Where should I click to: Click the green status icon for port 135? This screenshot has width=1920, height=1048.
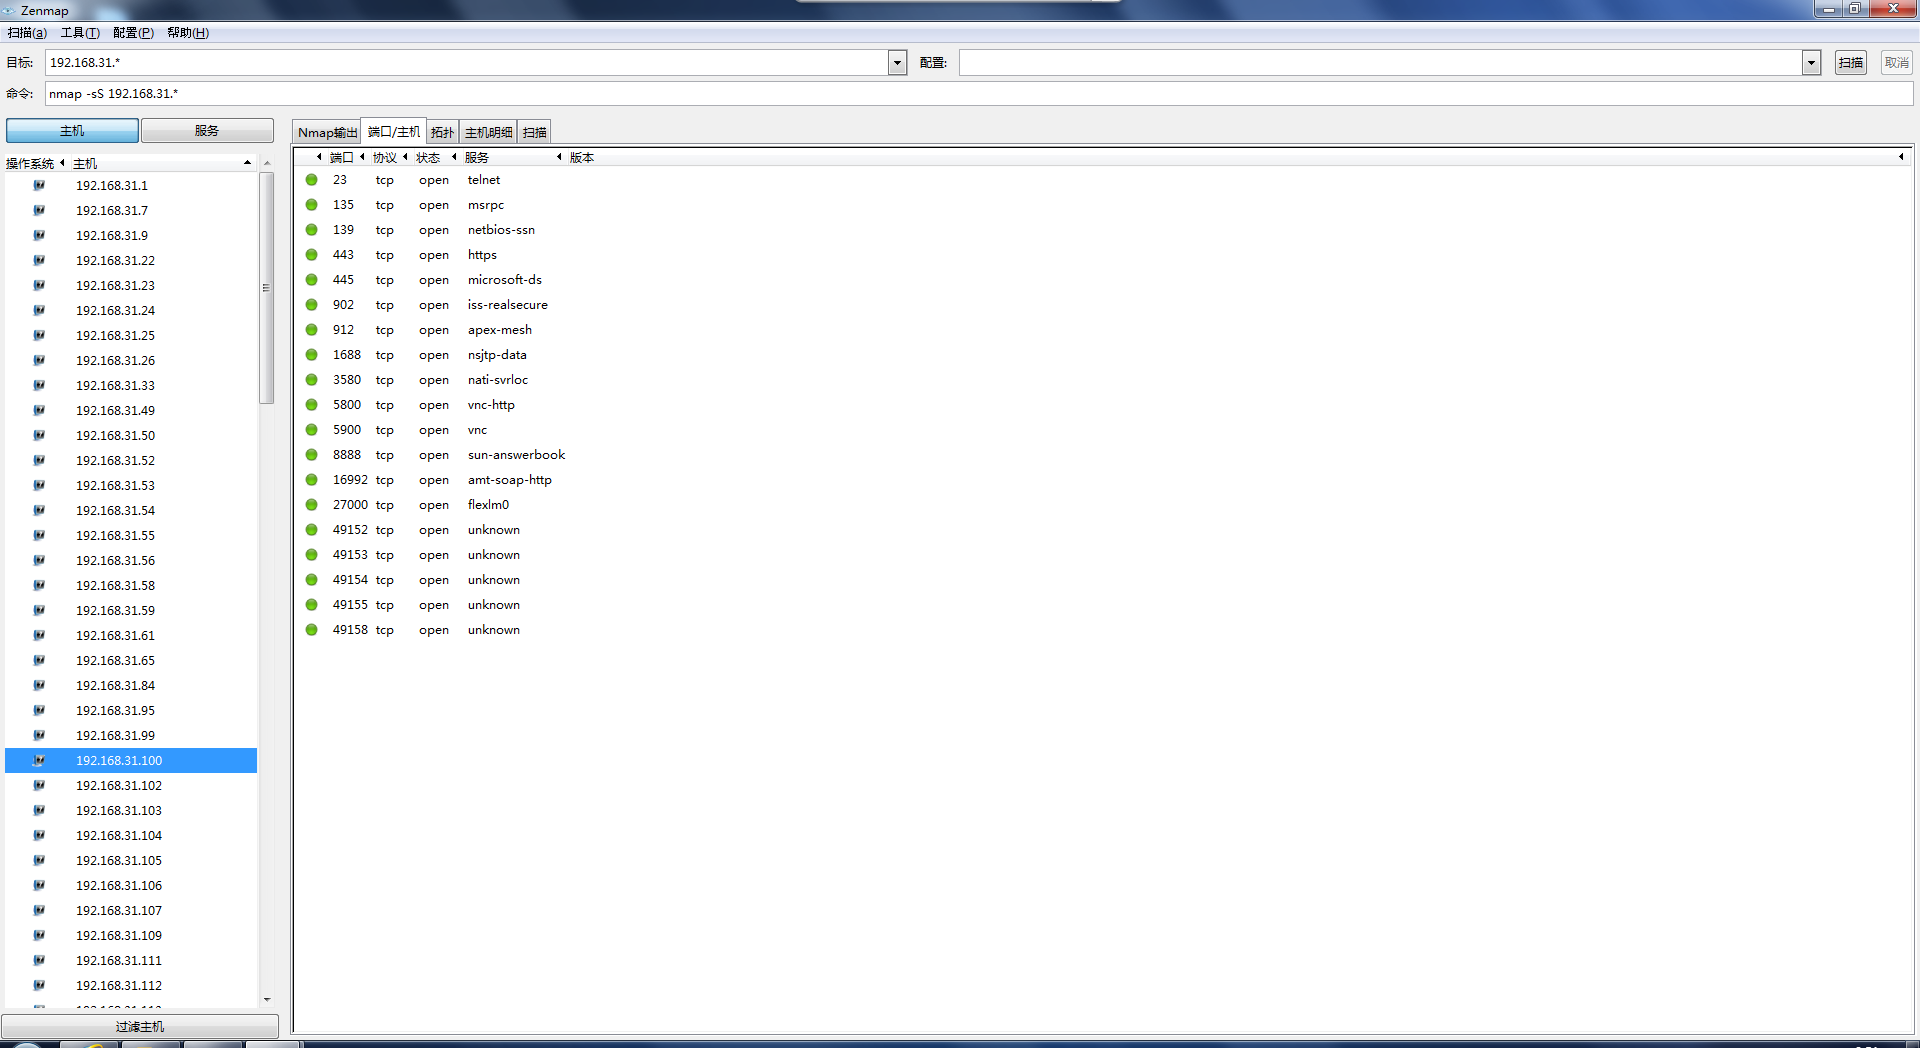312,205
